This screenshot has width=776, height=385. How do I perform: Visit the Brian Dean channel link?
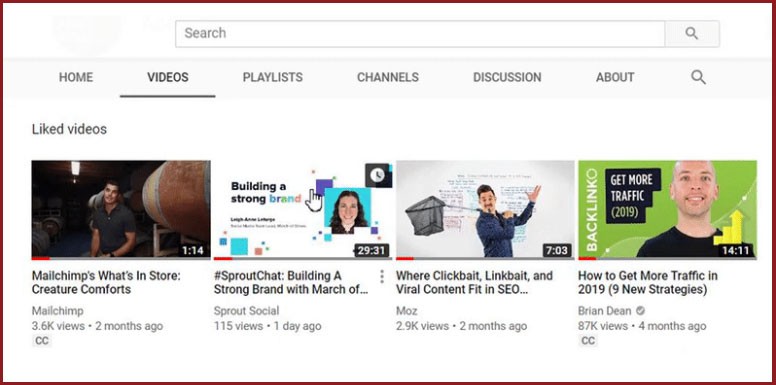coord(605,311)
